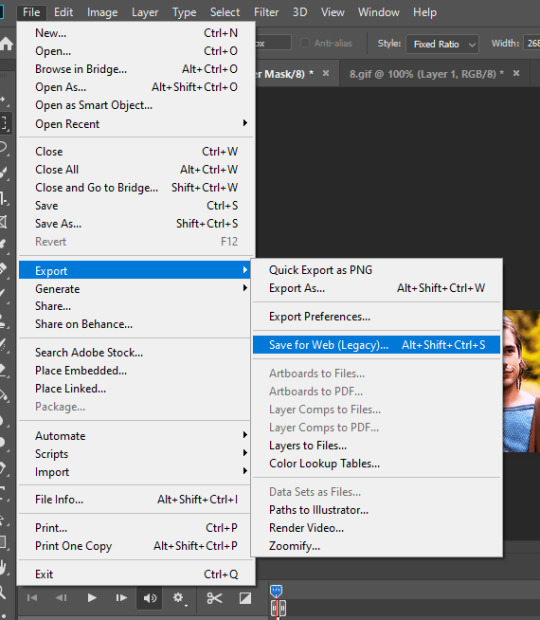This screenshot has height=620, width=540.
Task: Click the Width input field
Action: [532, 43]
